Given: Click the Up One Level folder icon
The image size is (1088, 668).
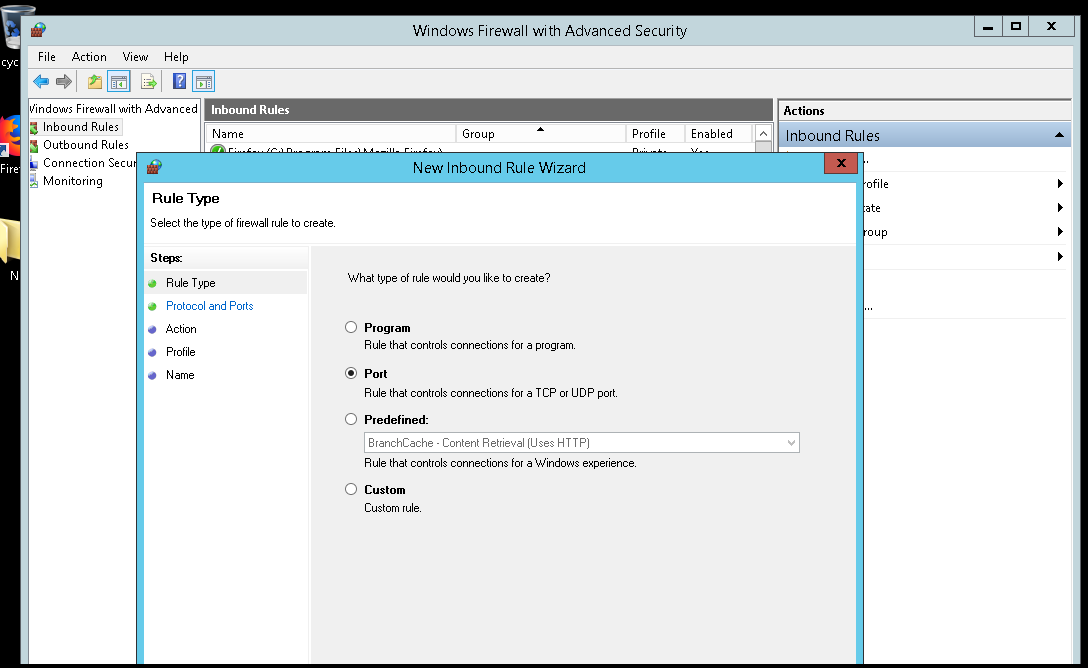Looking at the screenshot, I should [x=94, y=82].
